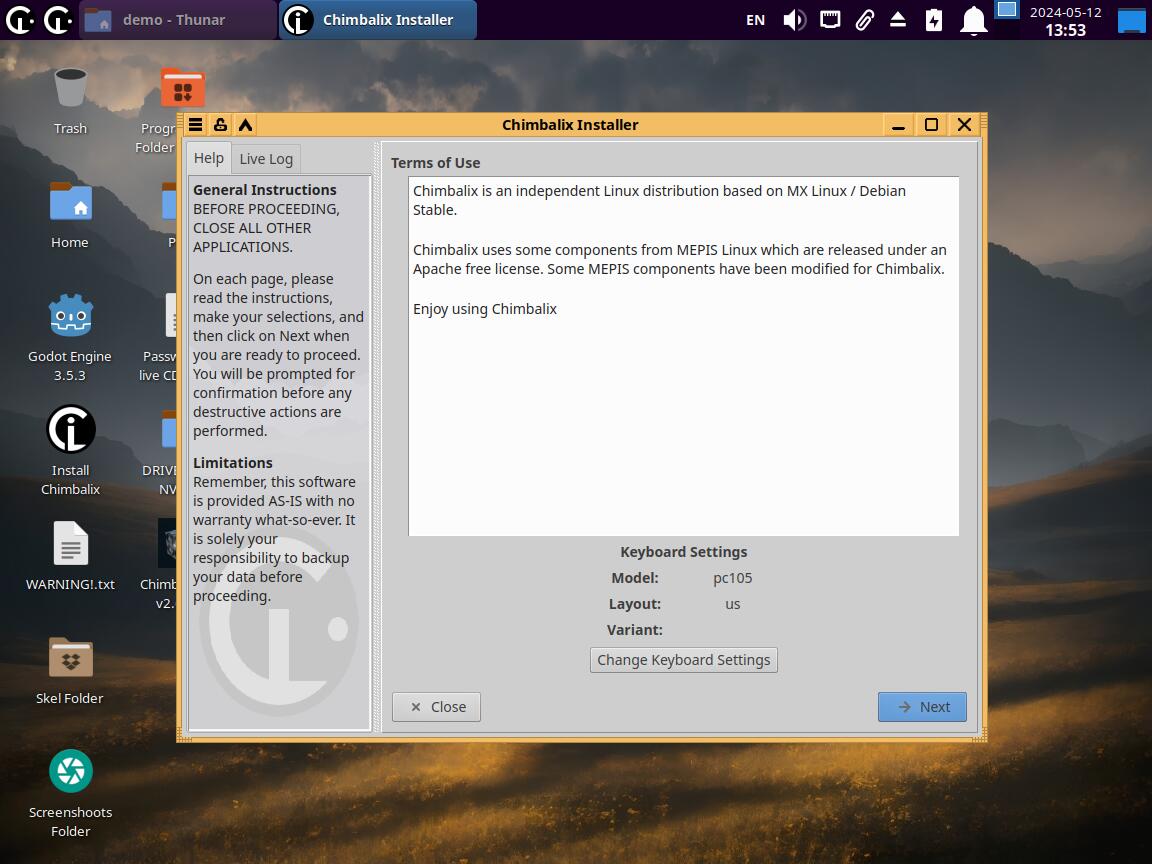Click the date 2024-05-12 in panel
The width and height of the screenshot is (1152, 864).
(x=1065, y=12)
